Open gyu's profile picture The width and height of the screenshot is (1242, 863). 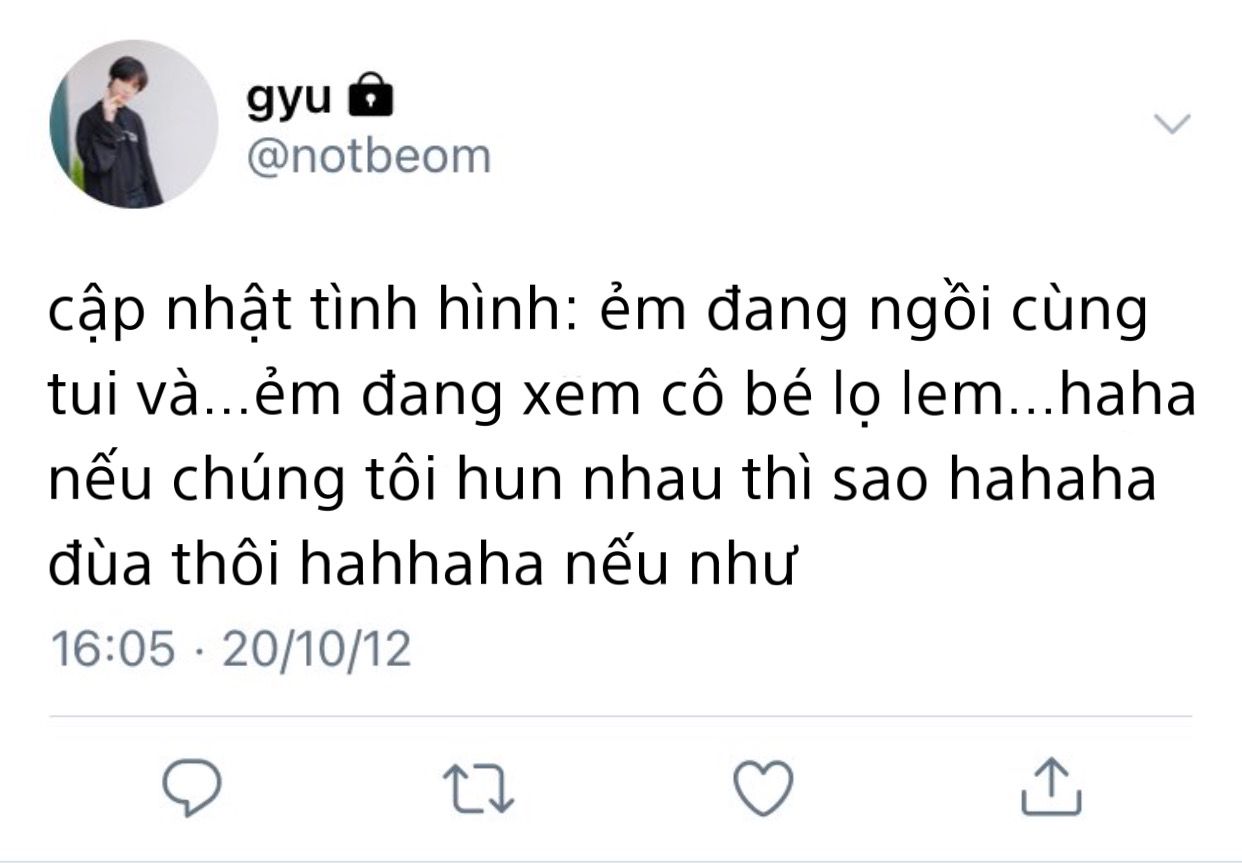tap(134, 124)
